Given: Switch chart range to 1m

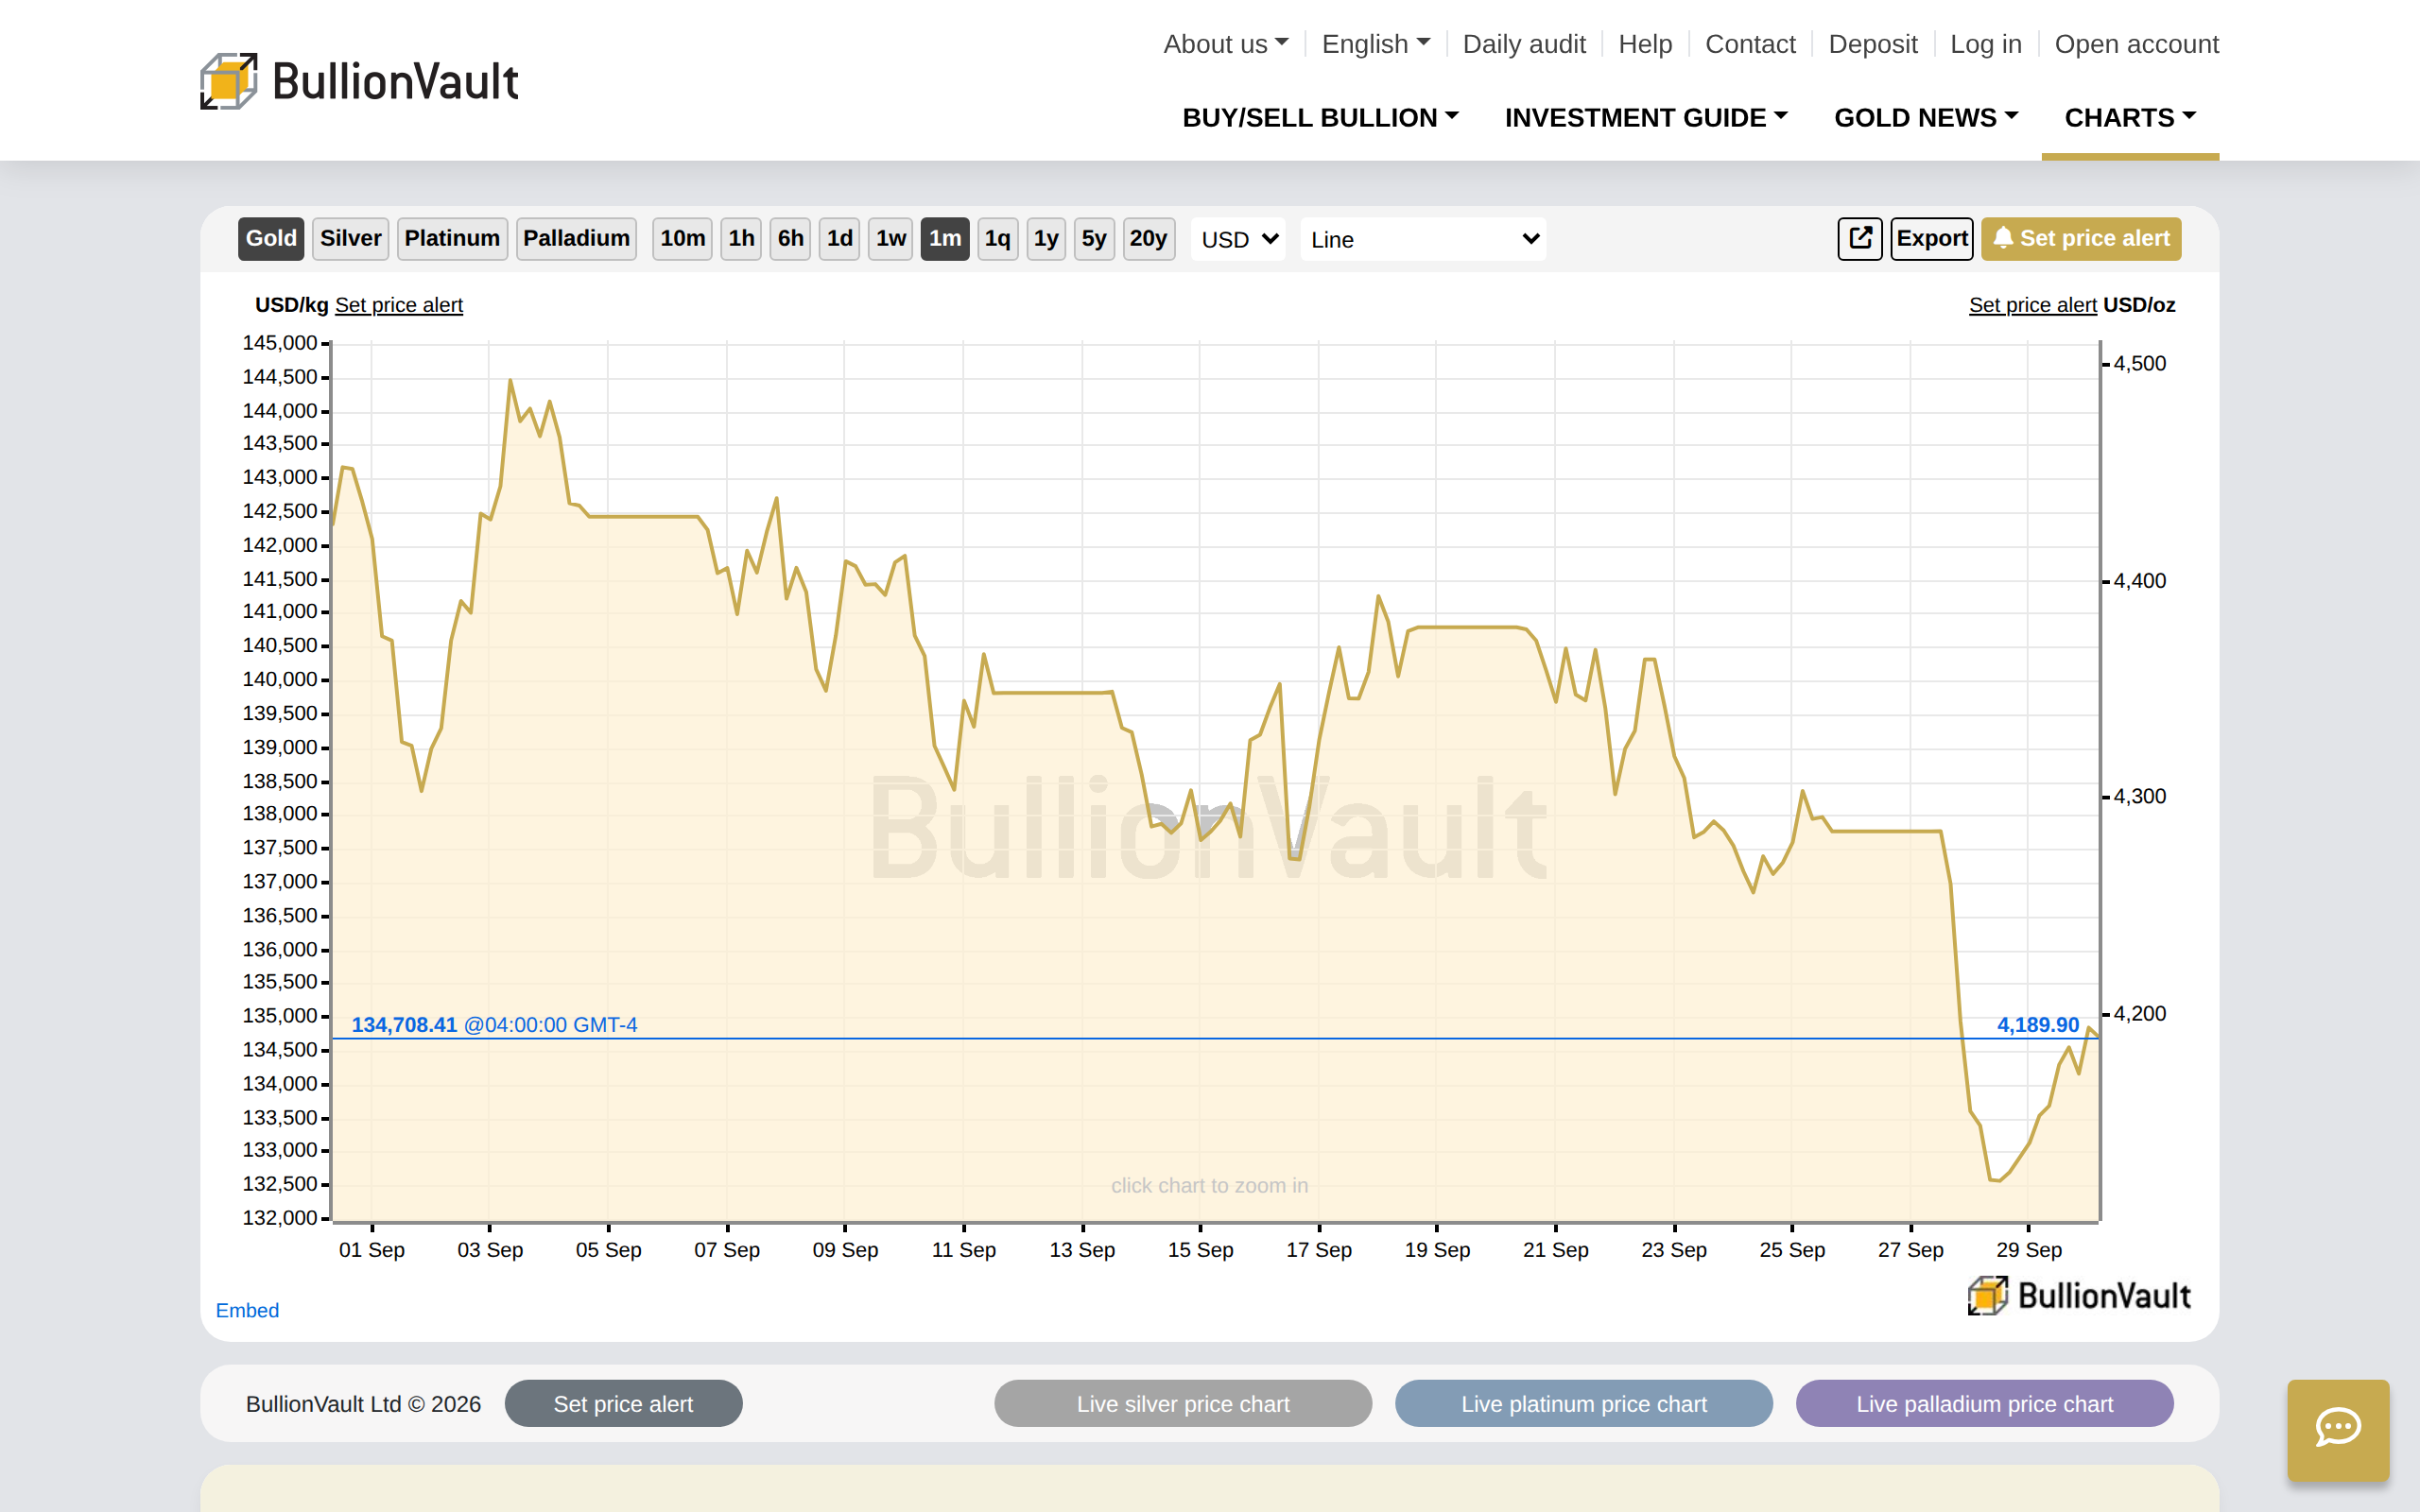Looking at the screenshot, I should point(945,238).
